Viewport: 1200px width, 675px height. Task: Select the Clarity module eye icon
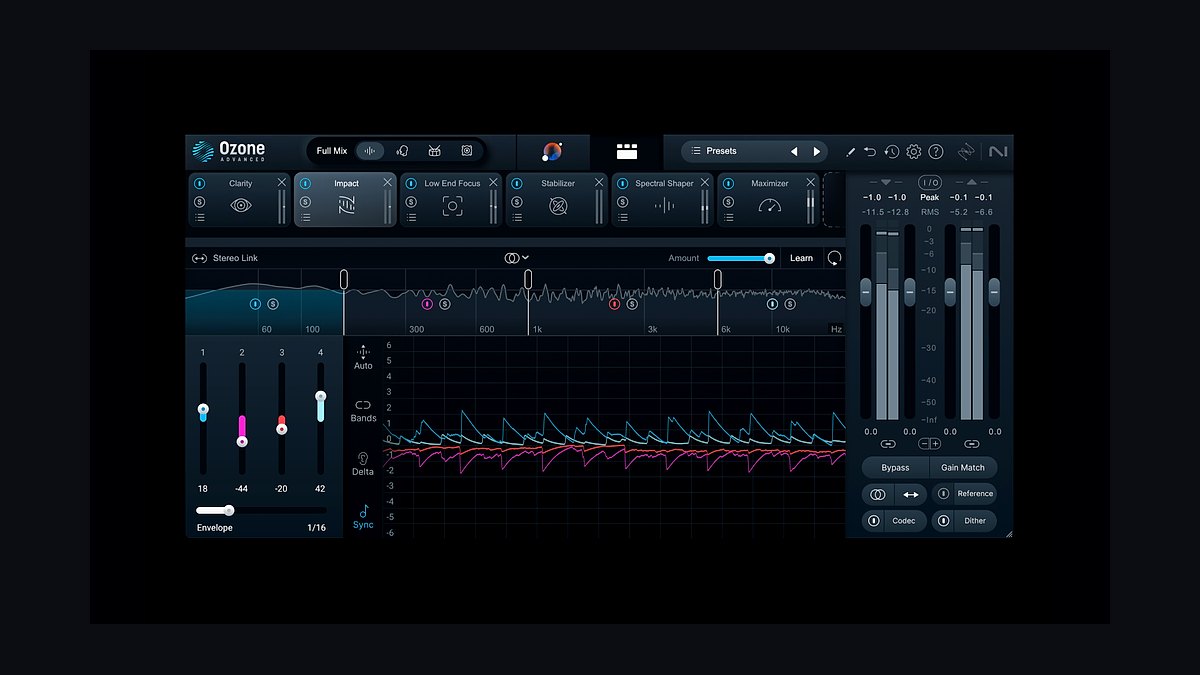click(240, 206)
